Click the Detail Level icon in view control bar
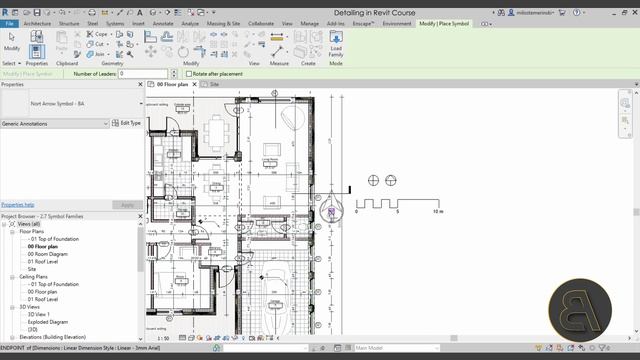 click(182, 338)
